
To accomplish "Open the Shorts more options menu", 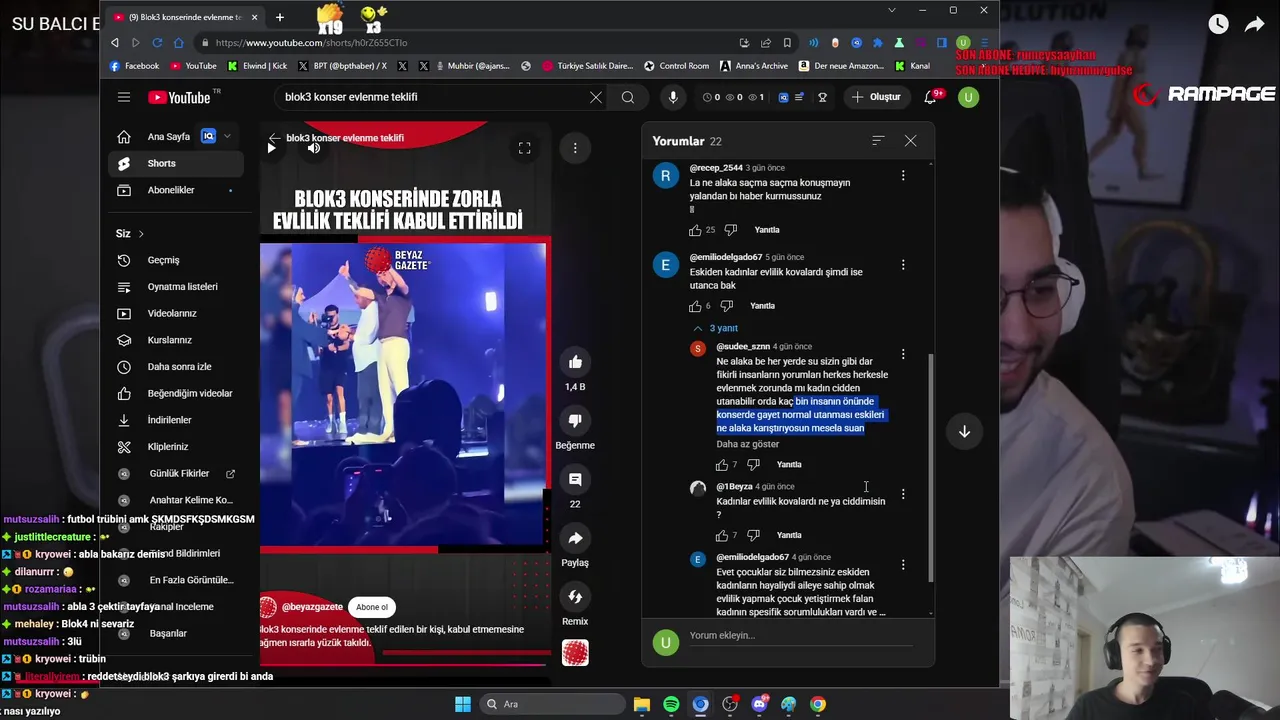I will tap(575, 148).
